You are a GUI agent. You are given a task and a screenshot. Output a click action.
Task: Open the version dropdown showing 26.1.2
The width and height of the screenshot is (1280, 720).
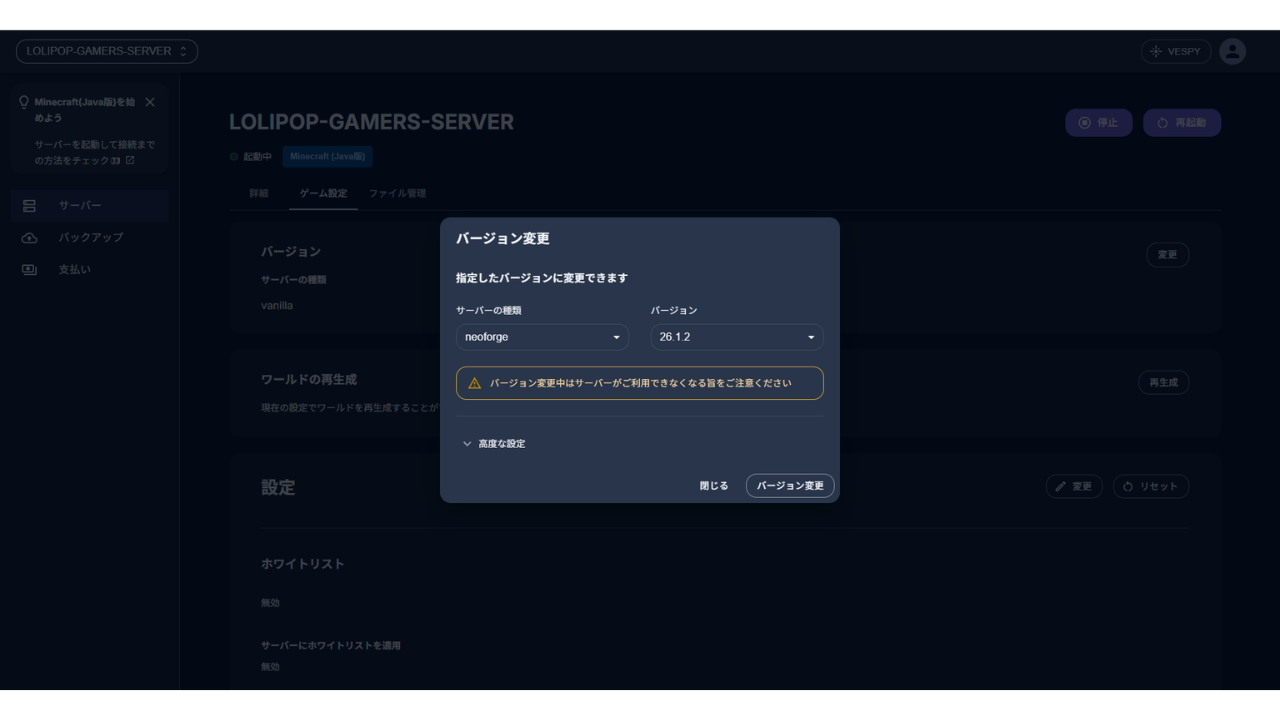(x=737, y=337)
